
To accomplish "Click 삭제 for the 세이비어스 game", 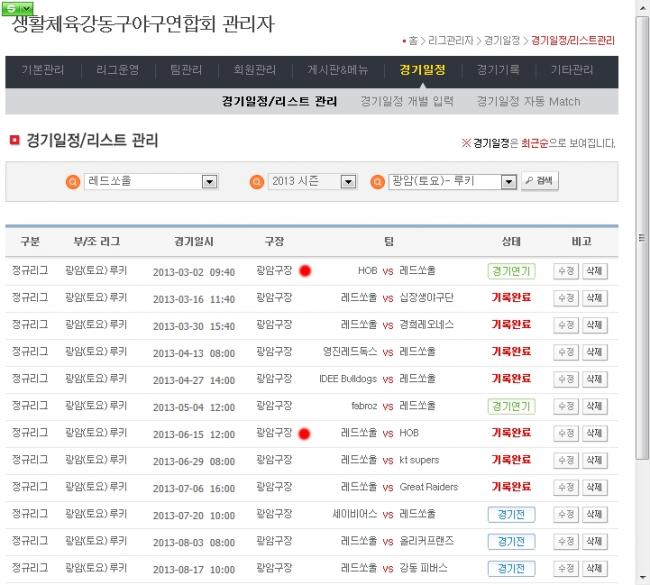I will tap(594, 515).
